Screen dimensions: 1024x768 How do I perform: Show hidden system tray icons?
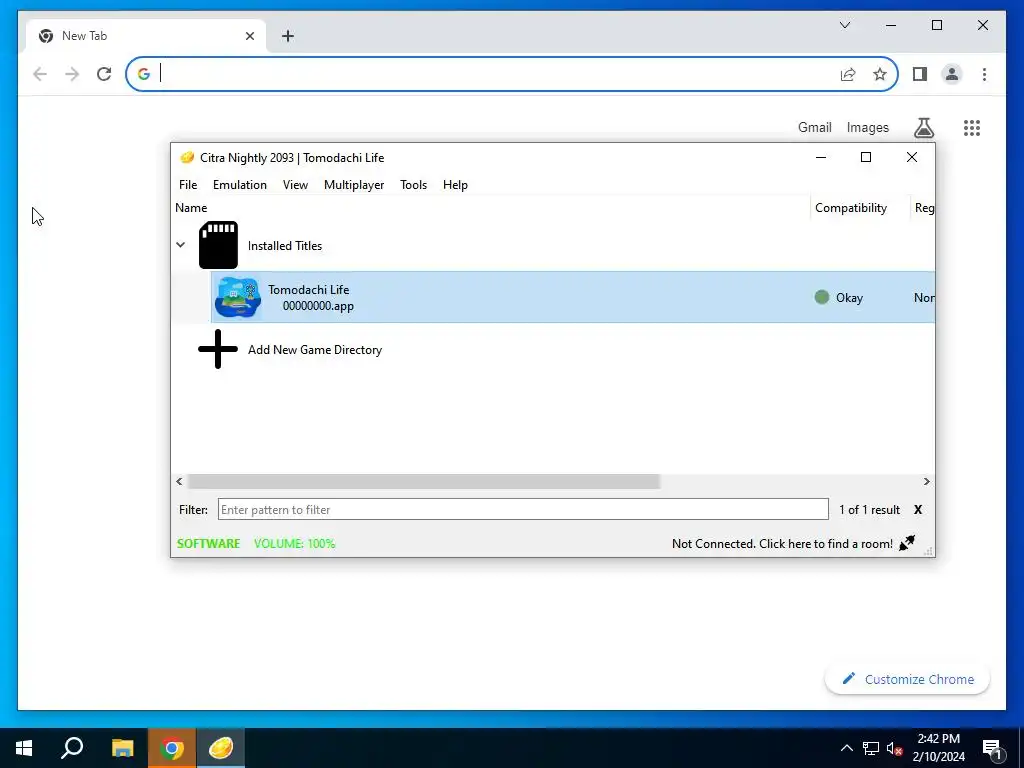846,748
